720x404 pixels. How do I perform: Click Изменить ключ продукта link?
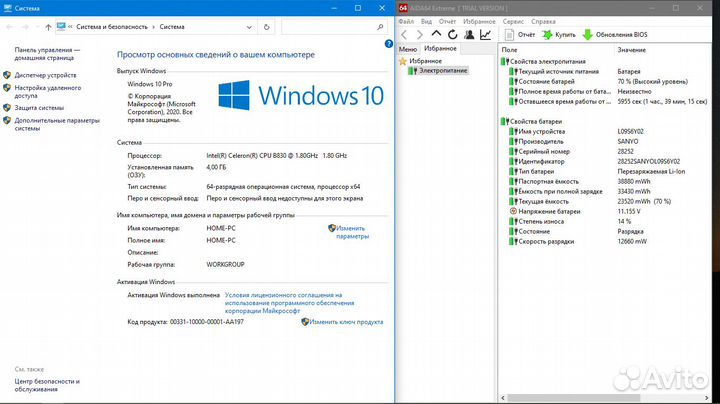tap(346, 322)
